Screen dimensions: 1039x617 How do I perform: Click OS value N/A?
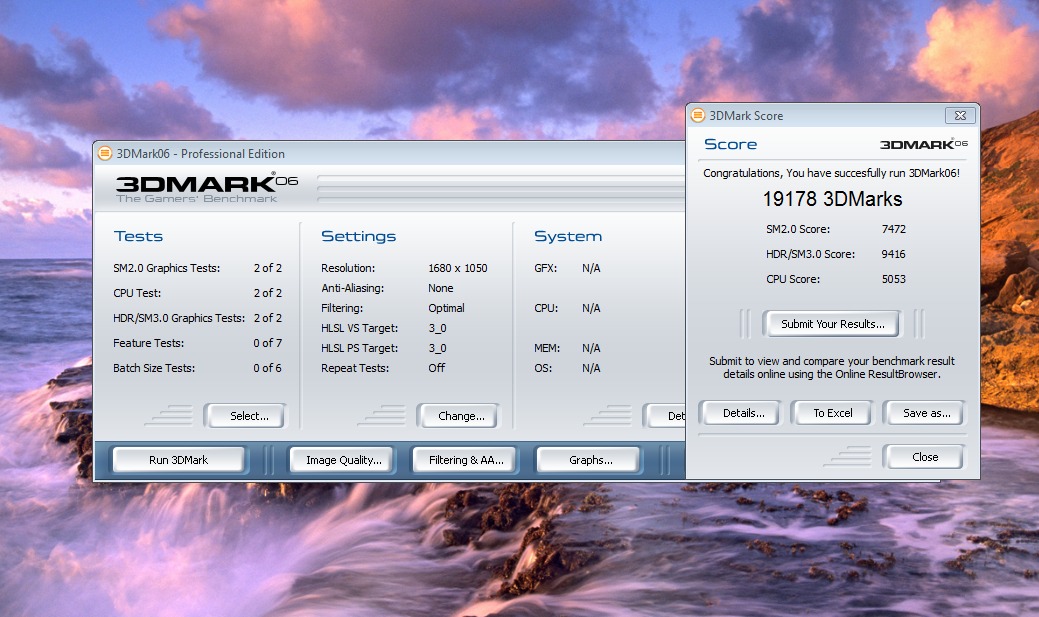click(x=591, y=368)
